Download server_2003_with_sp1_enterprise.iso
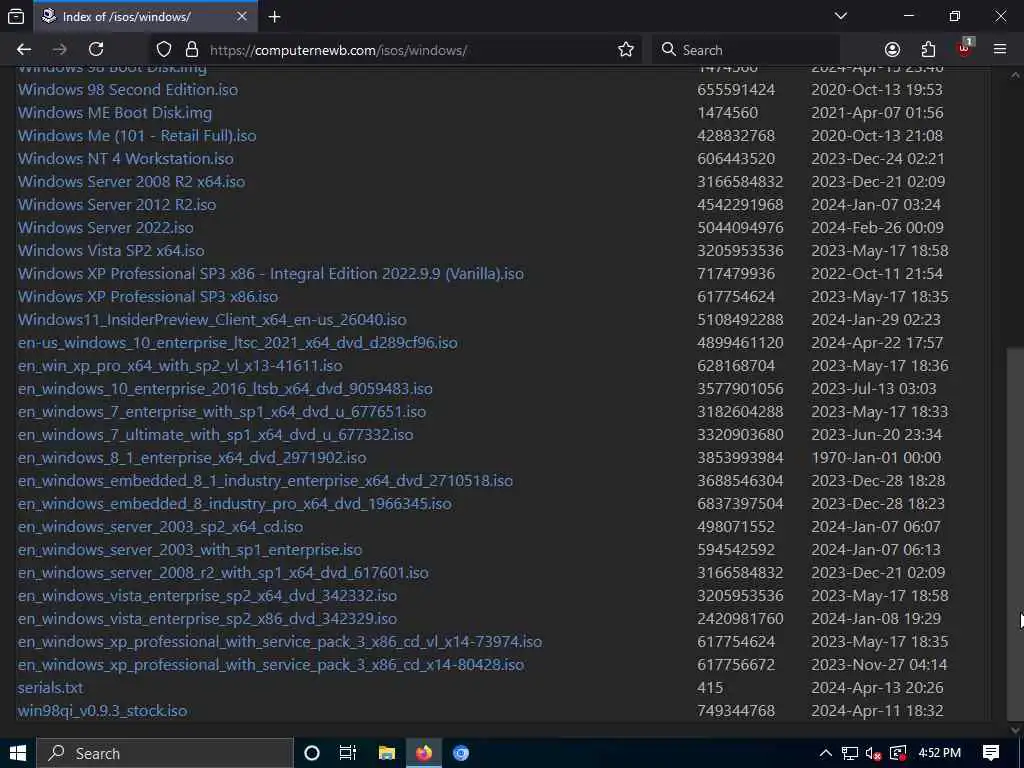This screenshot has height=768, width=1024. (x=190, y=550)
